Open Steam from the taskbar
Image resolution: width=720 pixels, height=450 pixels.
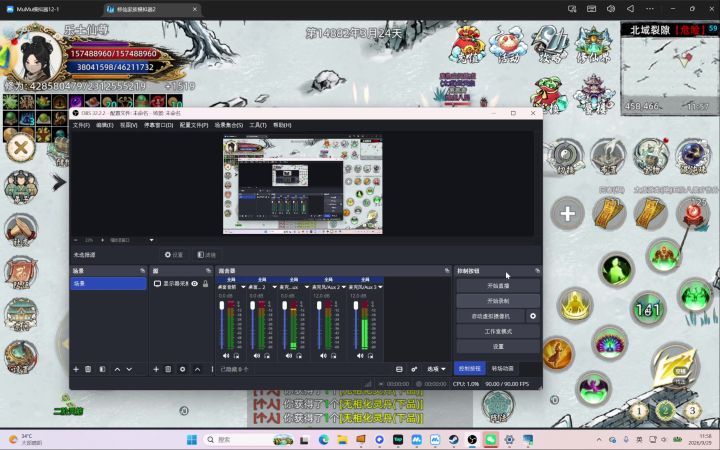tap(453, 440)
